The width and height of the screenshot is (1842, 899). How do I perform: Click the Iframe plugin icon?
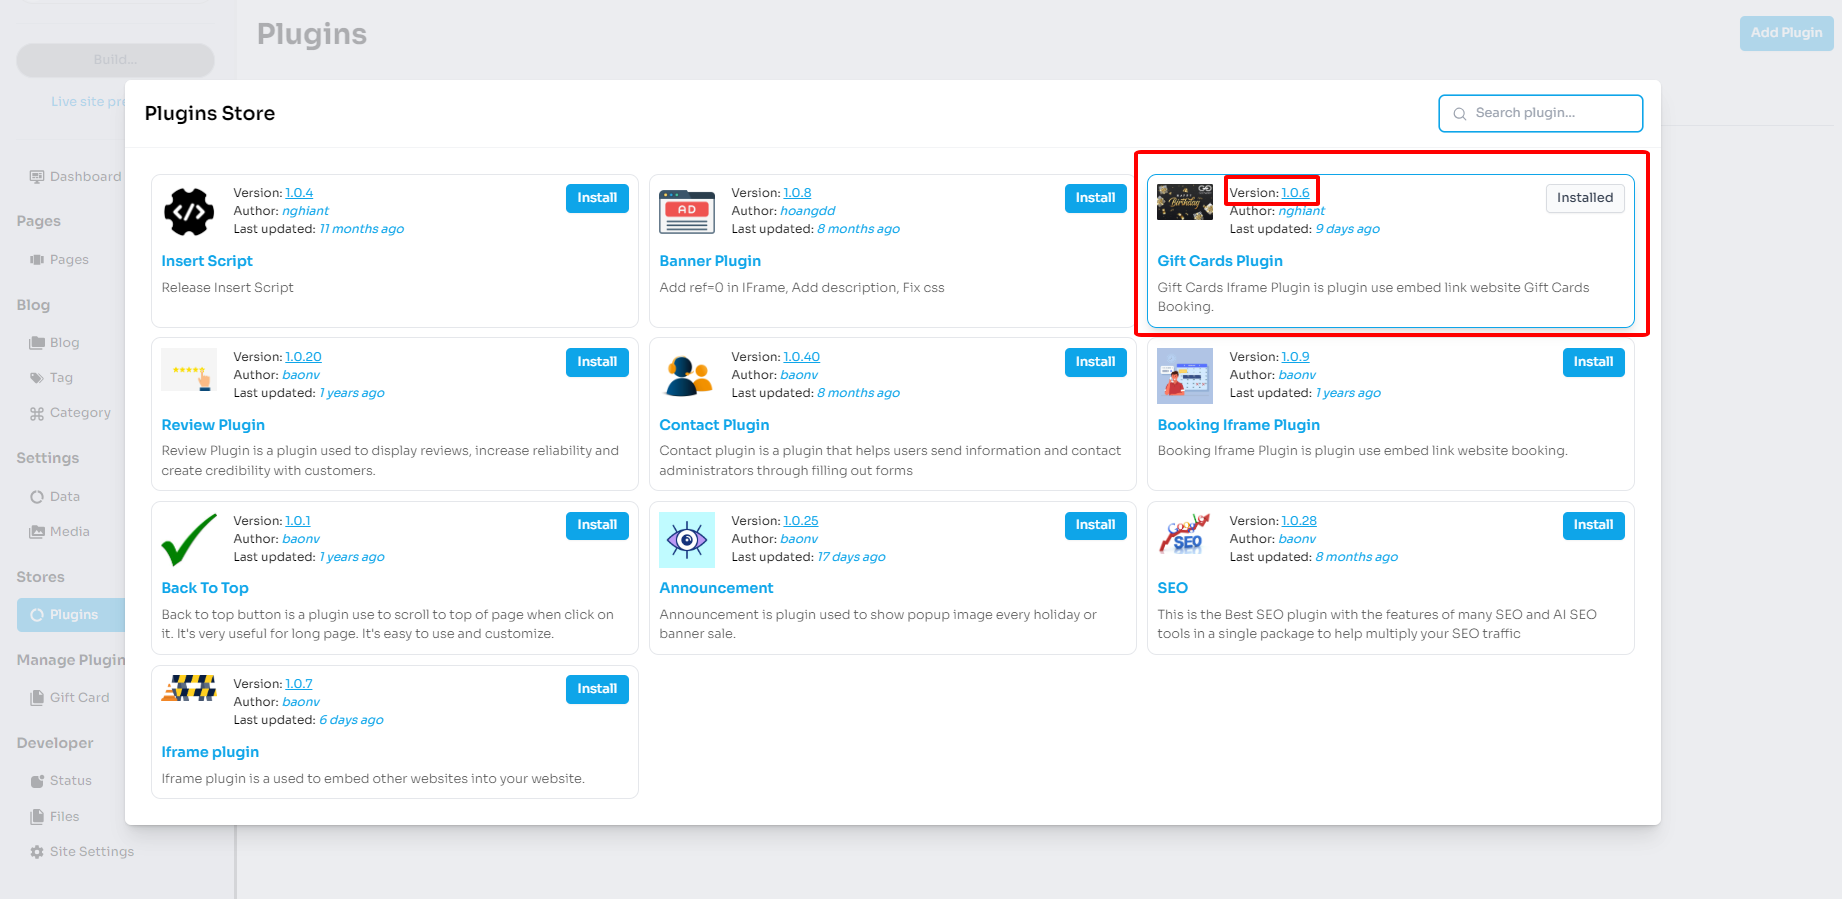[189, 689]
